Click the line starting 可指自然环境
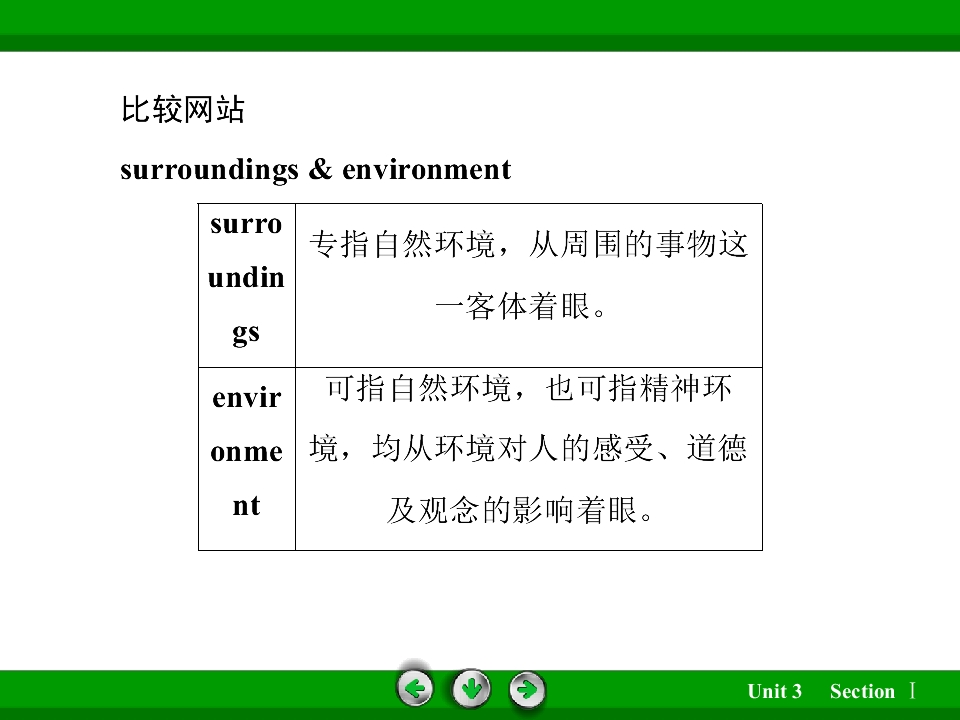This screenshot has width=960, height=720. tap(528, 388)
